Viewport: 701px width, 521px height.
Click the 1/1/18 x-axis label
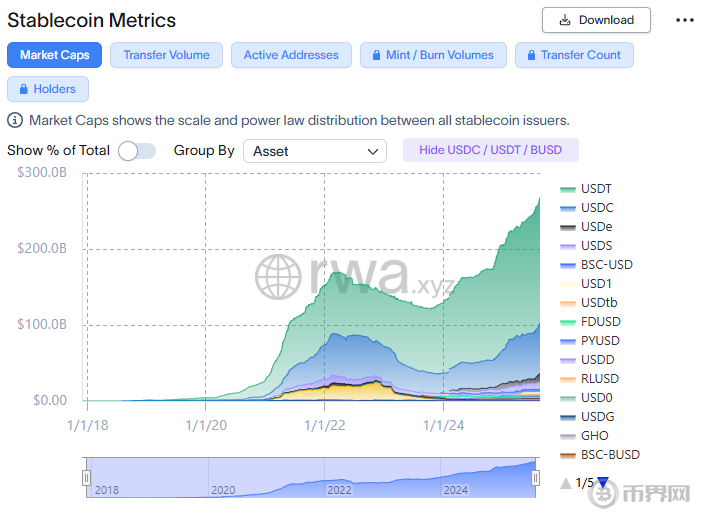(88, 425)
